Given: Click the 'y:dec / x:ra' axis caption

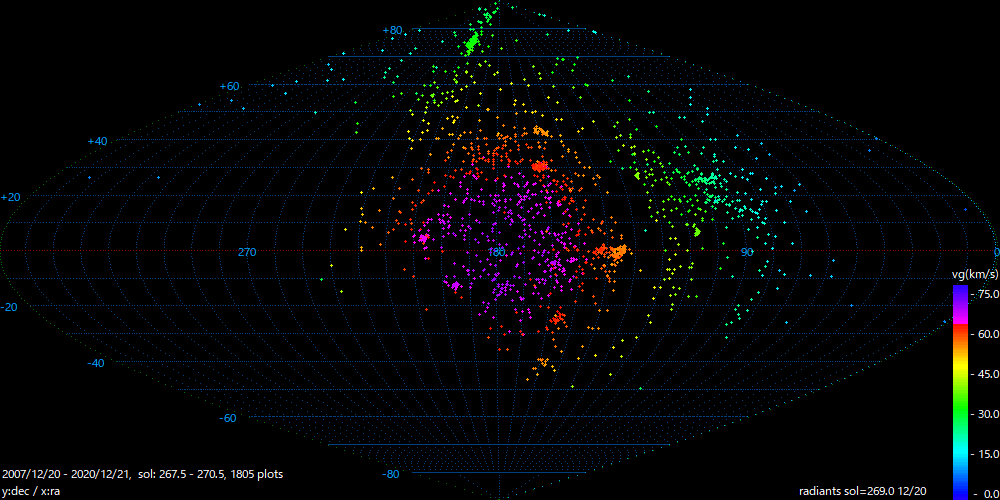Looking at the screenshot, I should 32,491.
